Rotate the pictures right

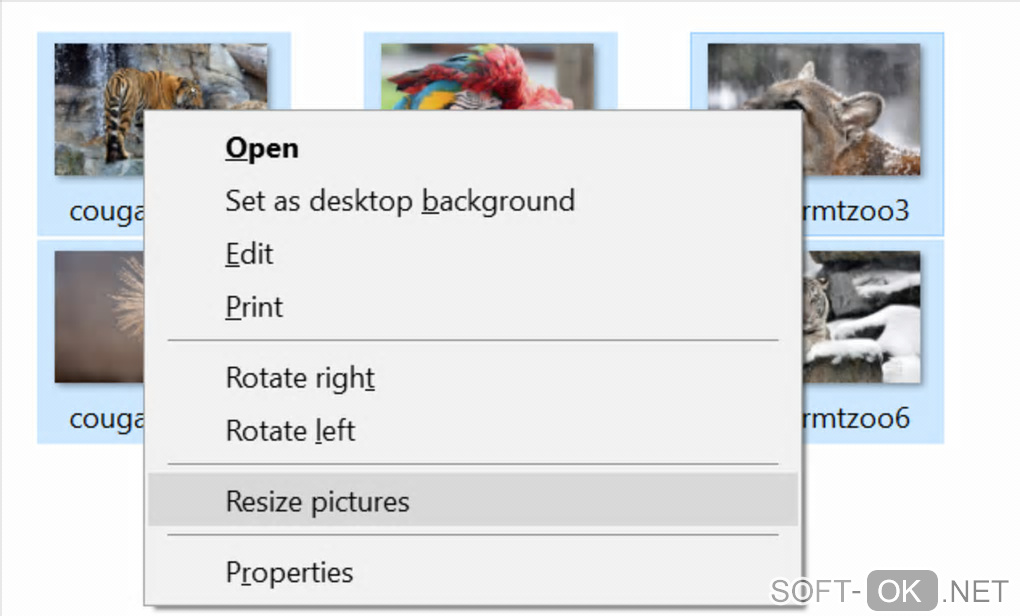coord(300,378)
